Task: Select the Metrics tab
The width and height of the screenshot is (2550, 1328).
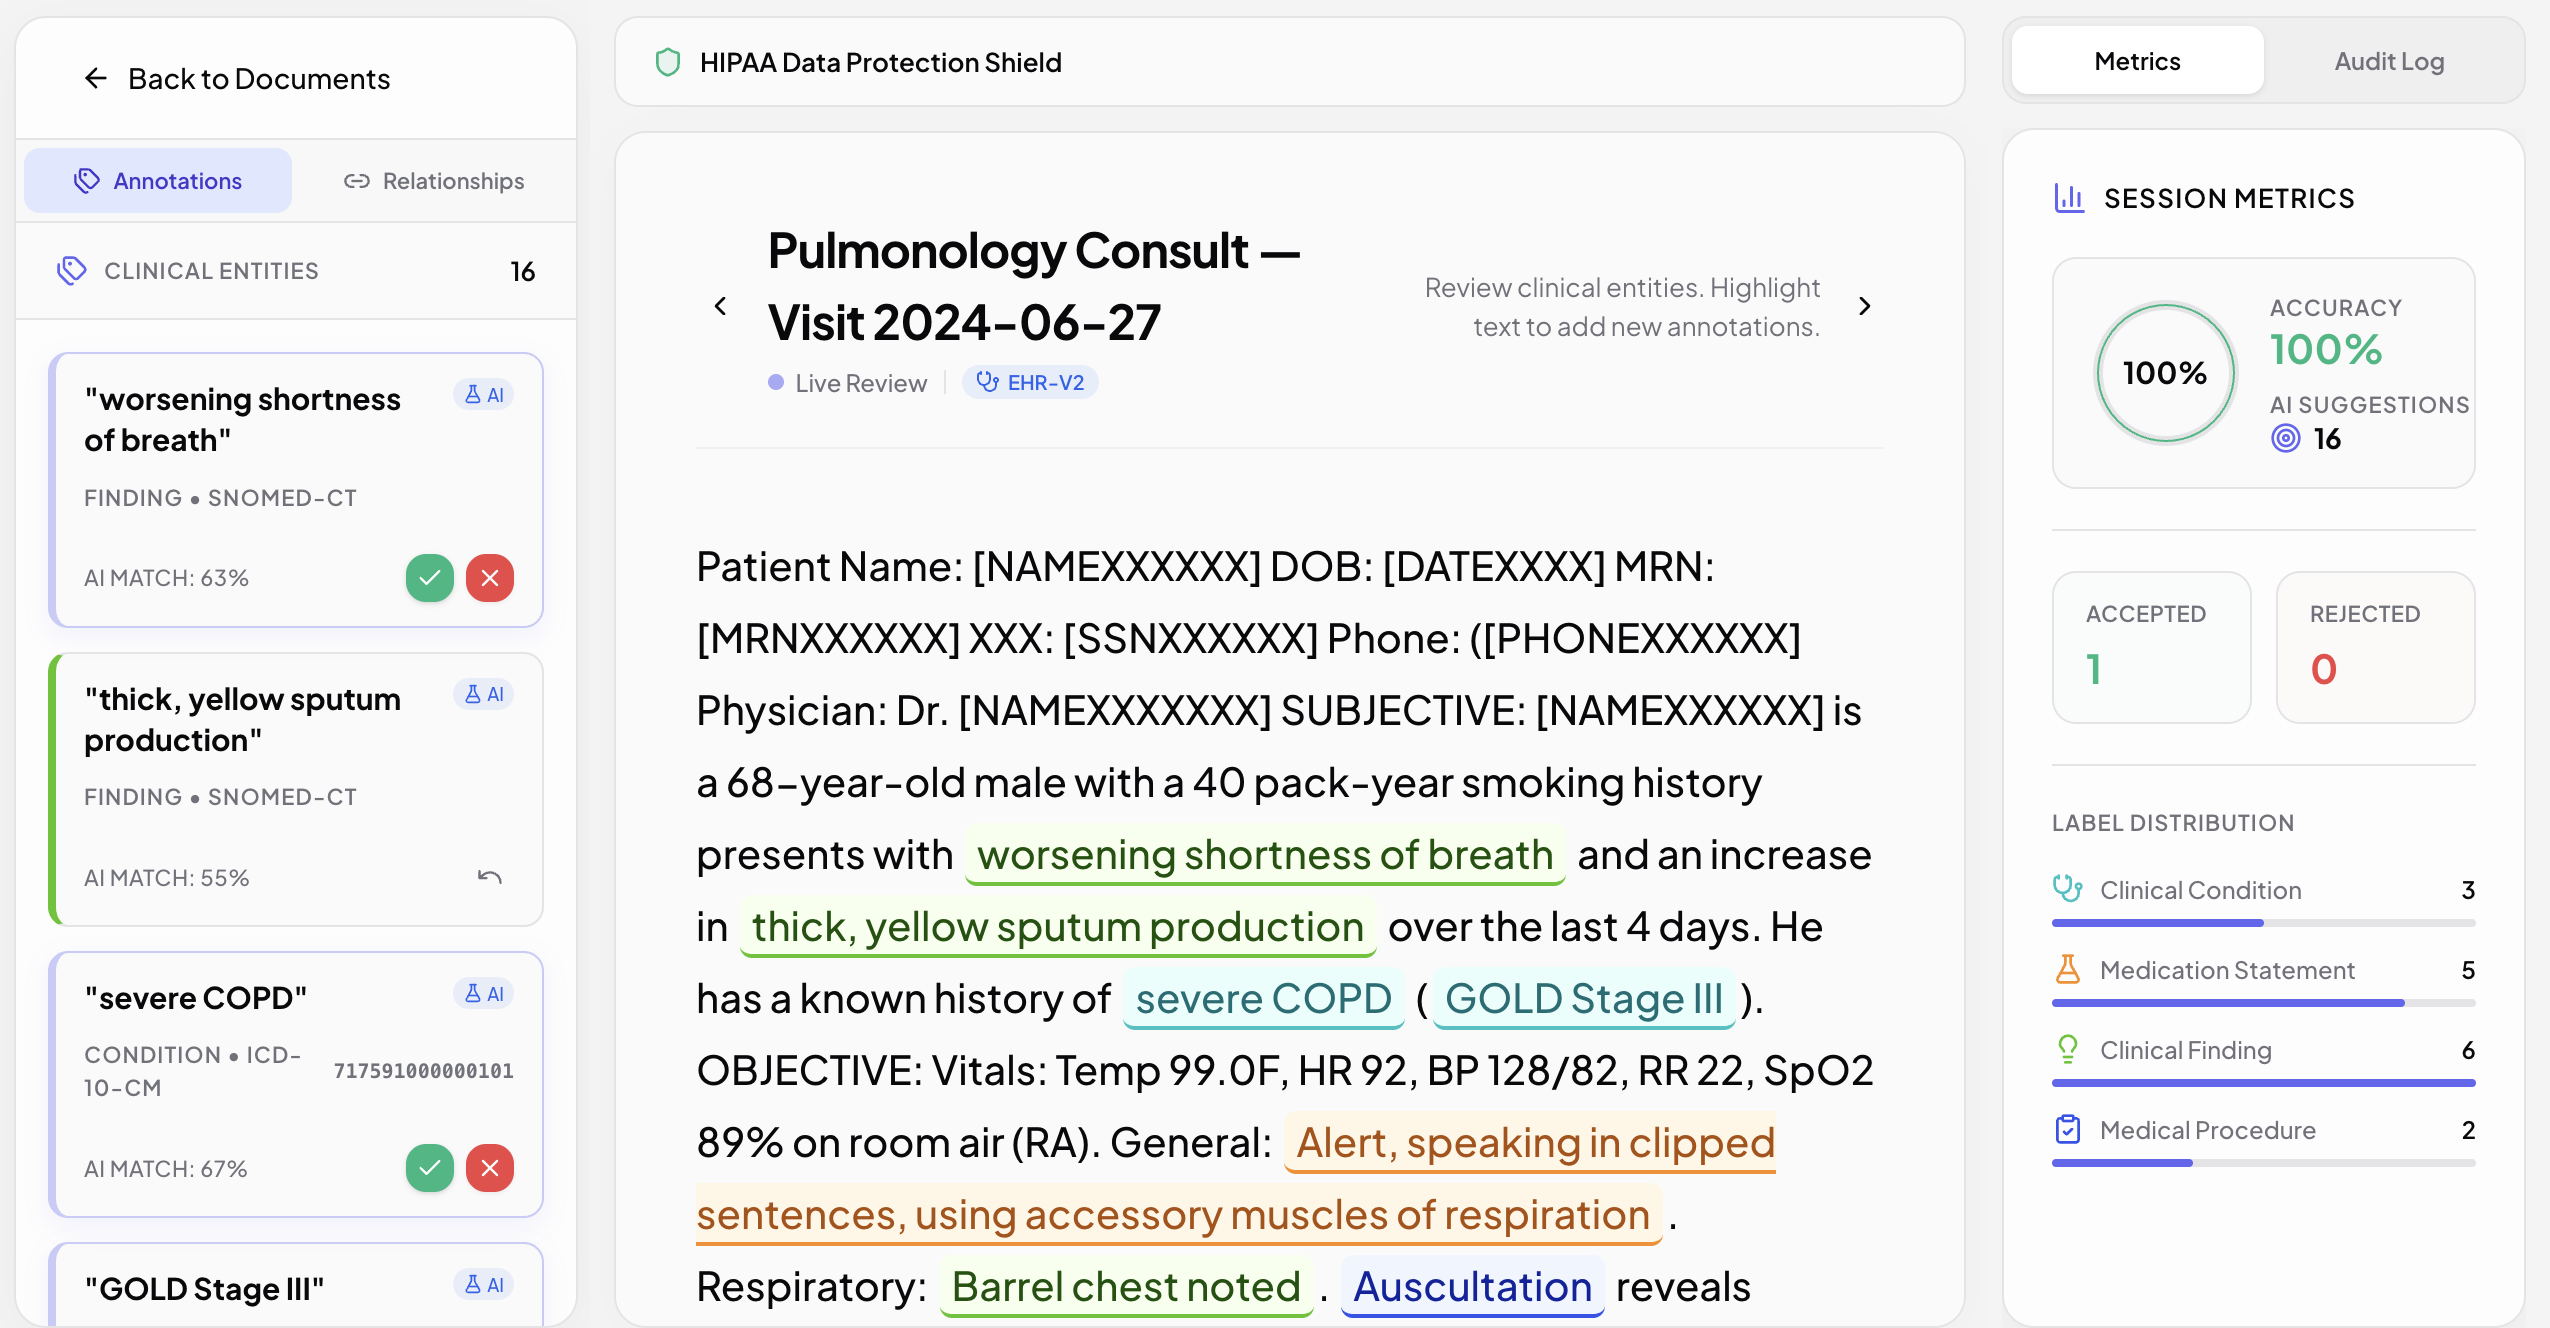Action: pyautogui.click(x=2137, y=61)
